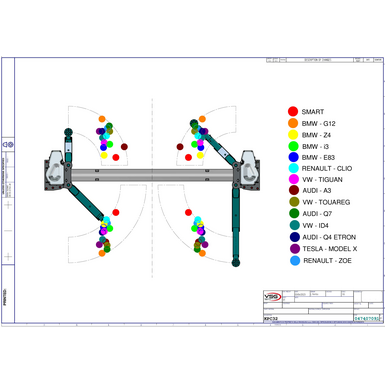The image size is (385, 385).
Task: Click the right lift column motor housing
Action: pos(249,168)
